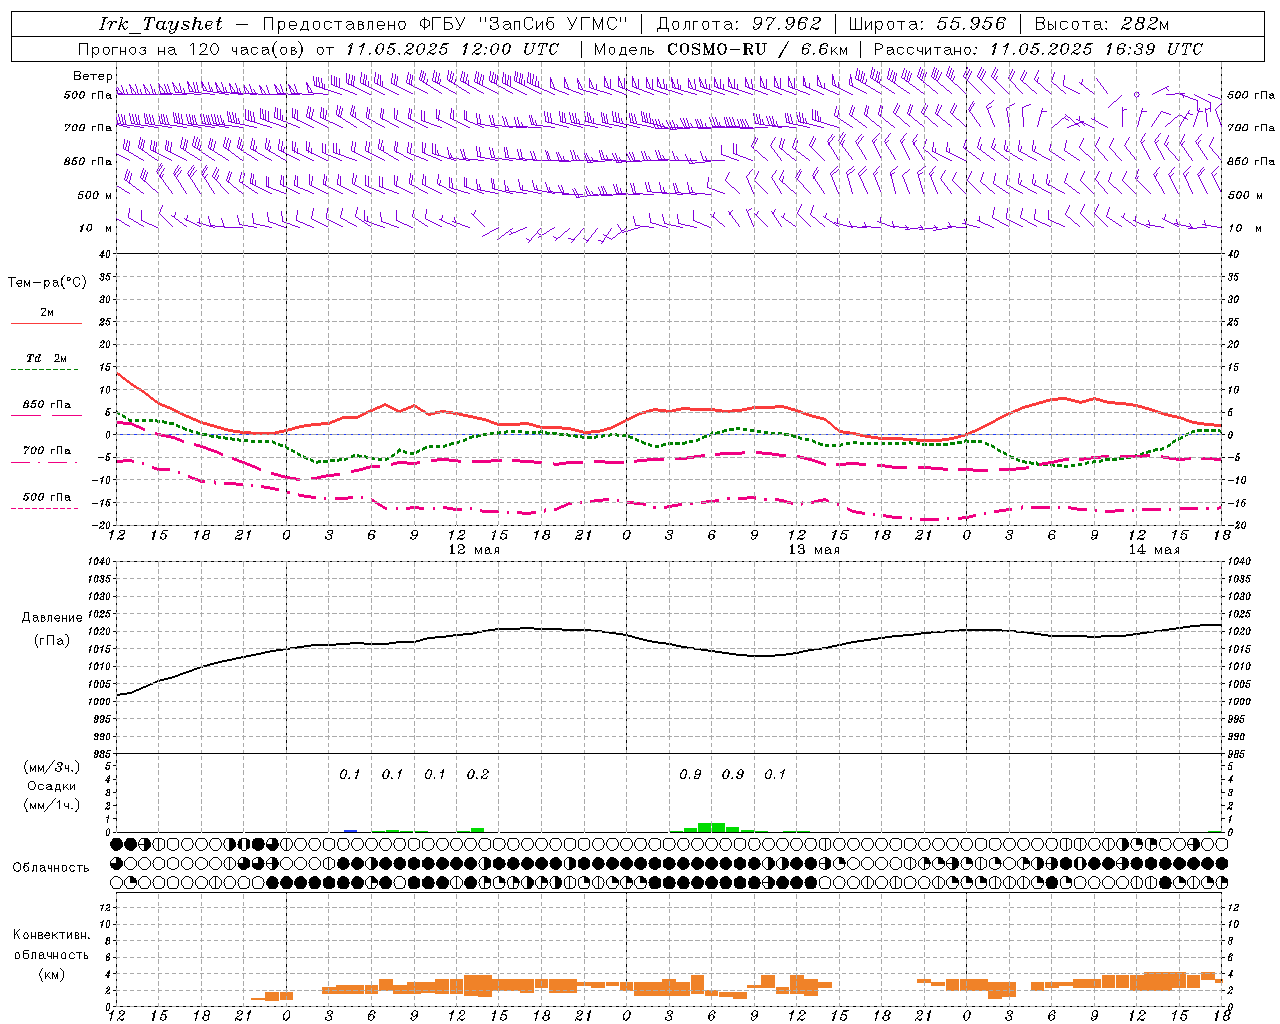Click the small blue precipitation bar on 12 мая
The width and height of the screenshot is (1280, 1024).
350,830
